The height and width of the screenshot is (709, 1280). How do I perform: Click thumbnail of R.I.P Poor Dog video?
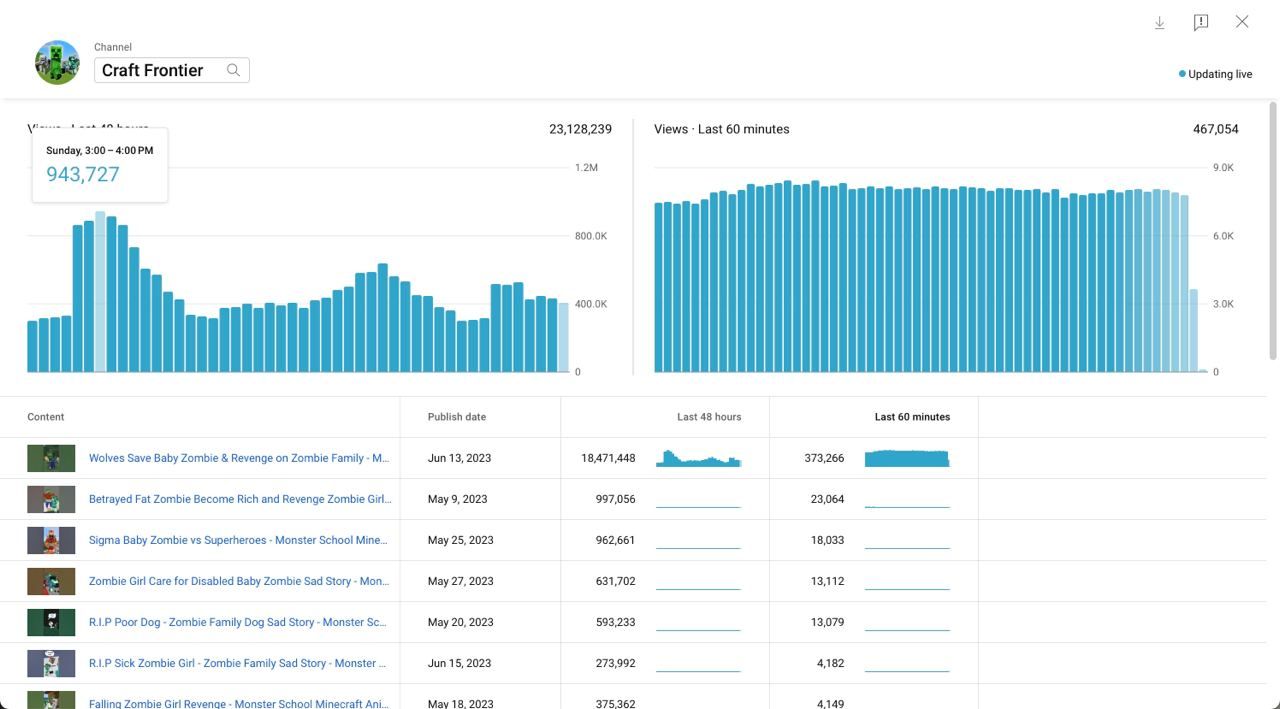tap(51, 622)
